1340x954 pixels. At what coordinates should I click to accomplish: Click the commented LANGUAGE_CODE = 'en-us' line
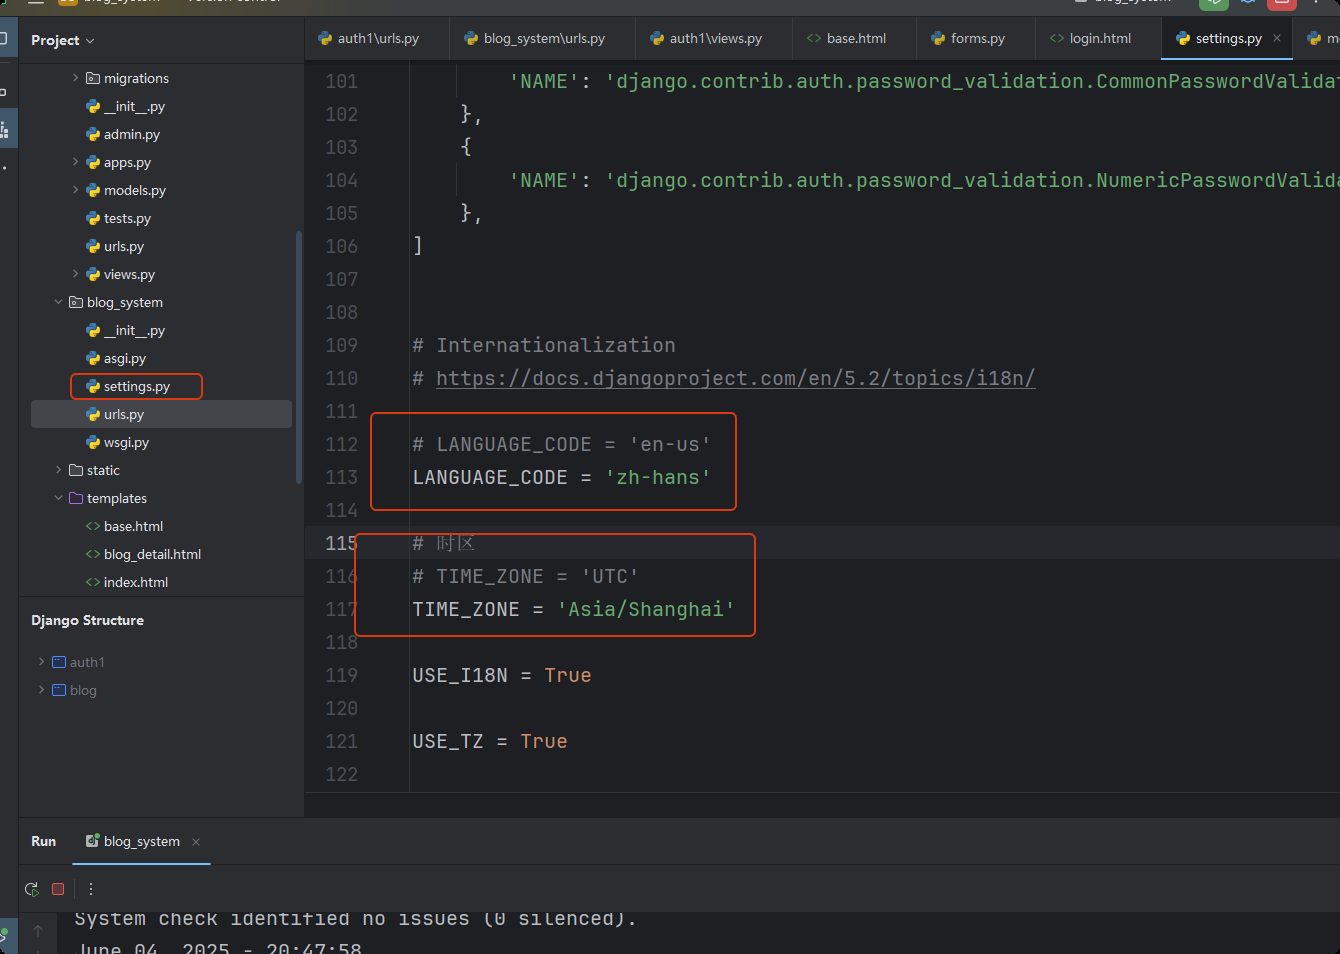pos(561,444)
